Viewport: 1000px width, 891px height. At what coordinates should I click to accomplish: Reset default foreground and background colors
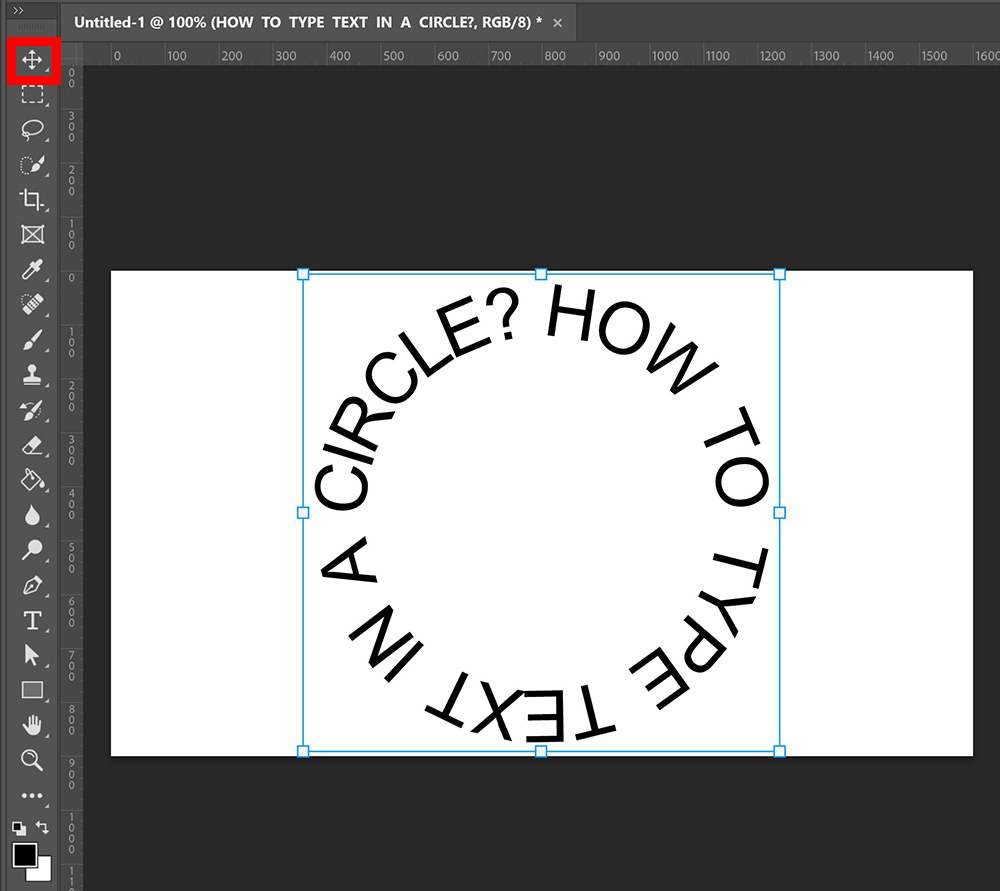19,828
